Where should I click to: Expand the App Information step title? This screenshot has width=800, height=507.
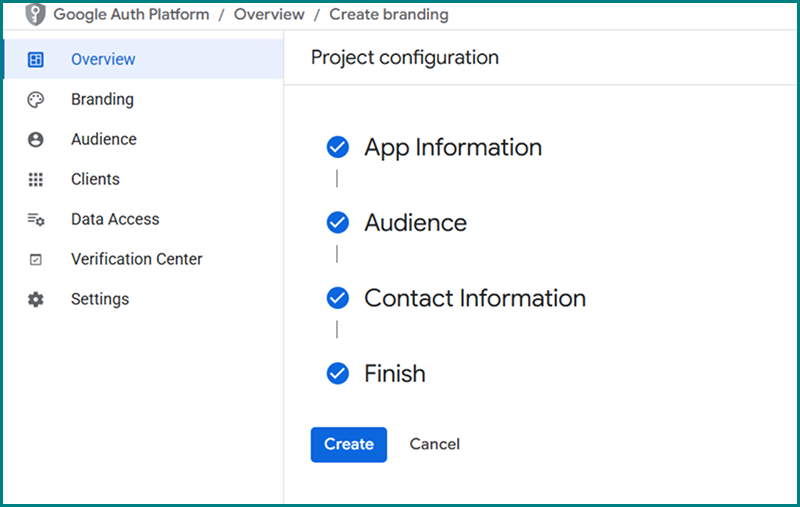453,148
